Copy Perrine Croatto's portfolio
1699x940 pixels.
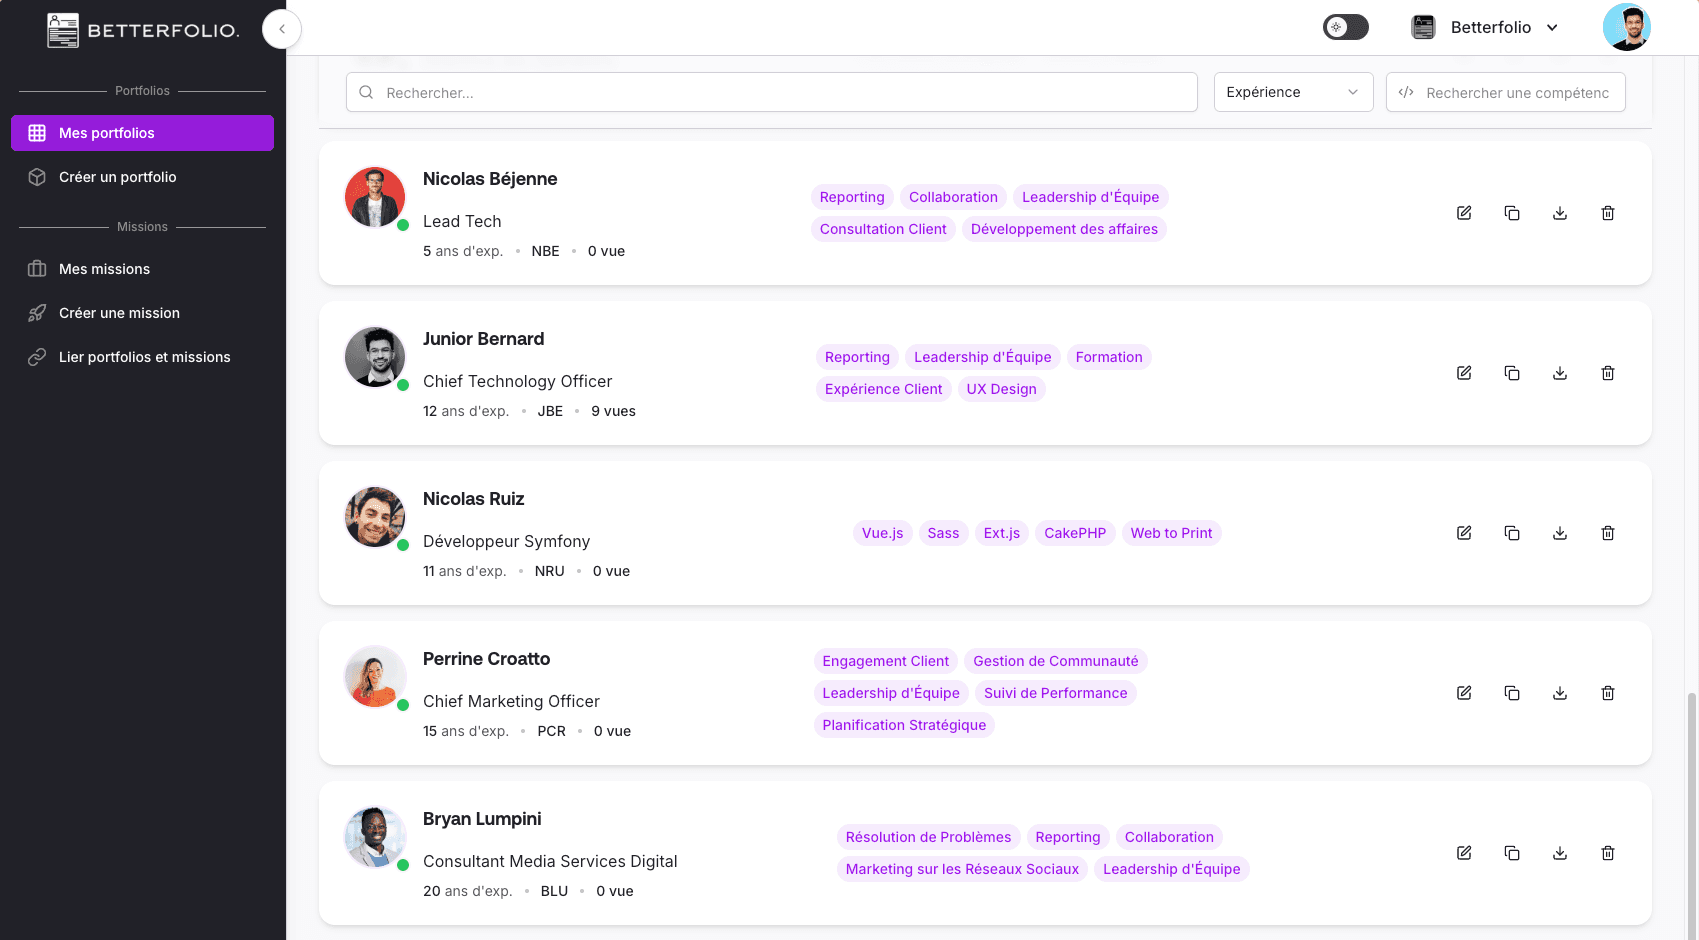click(x=1512, y=693)
